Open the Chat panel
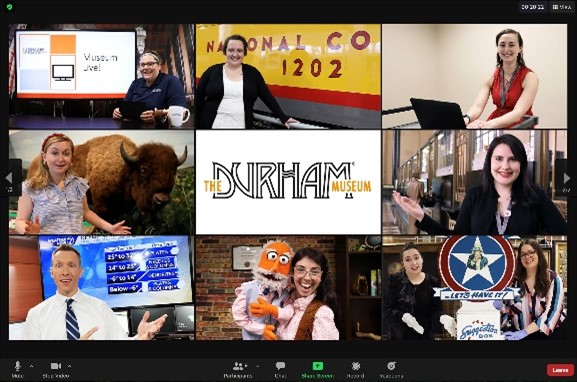Image resolution: width=577 pixels, height=382 pixels. pos(280,369)
